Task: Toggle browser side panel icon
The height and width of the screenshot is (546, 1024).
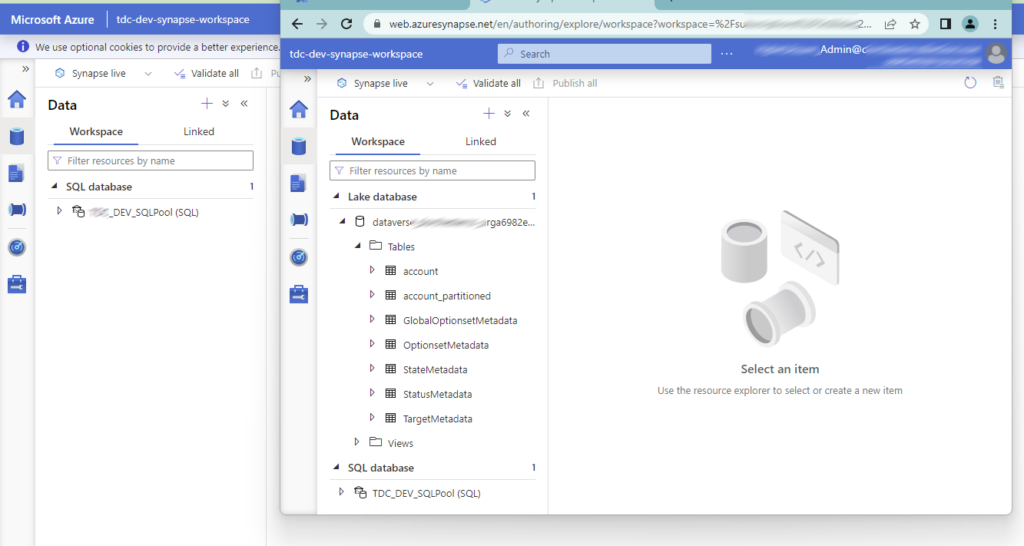Action: coord(945,24)
